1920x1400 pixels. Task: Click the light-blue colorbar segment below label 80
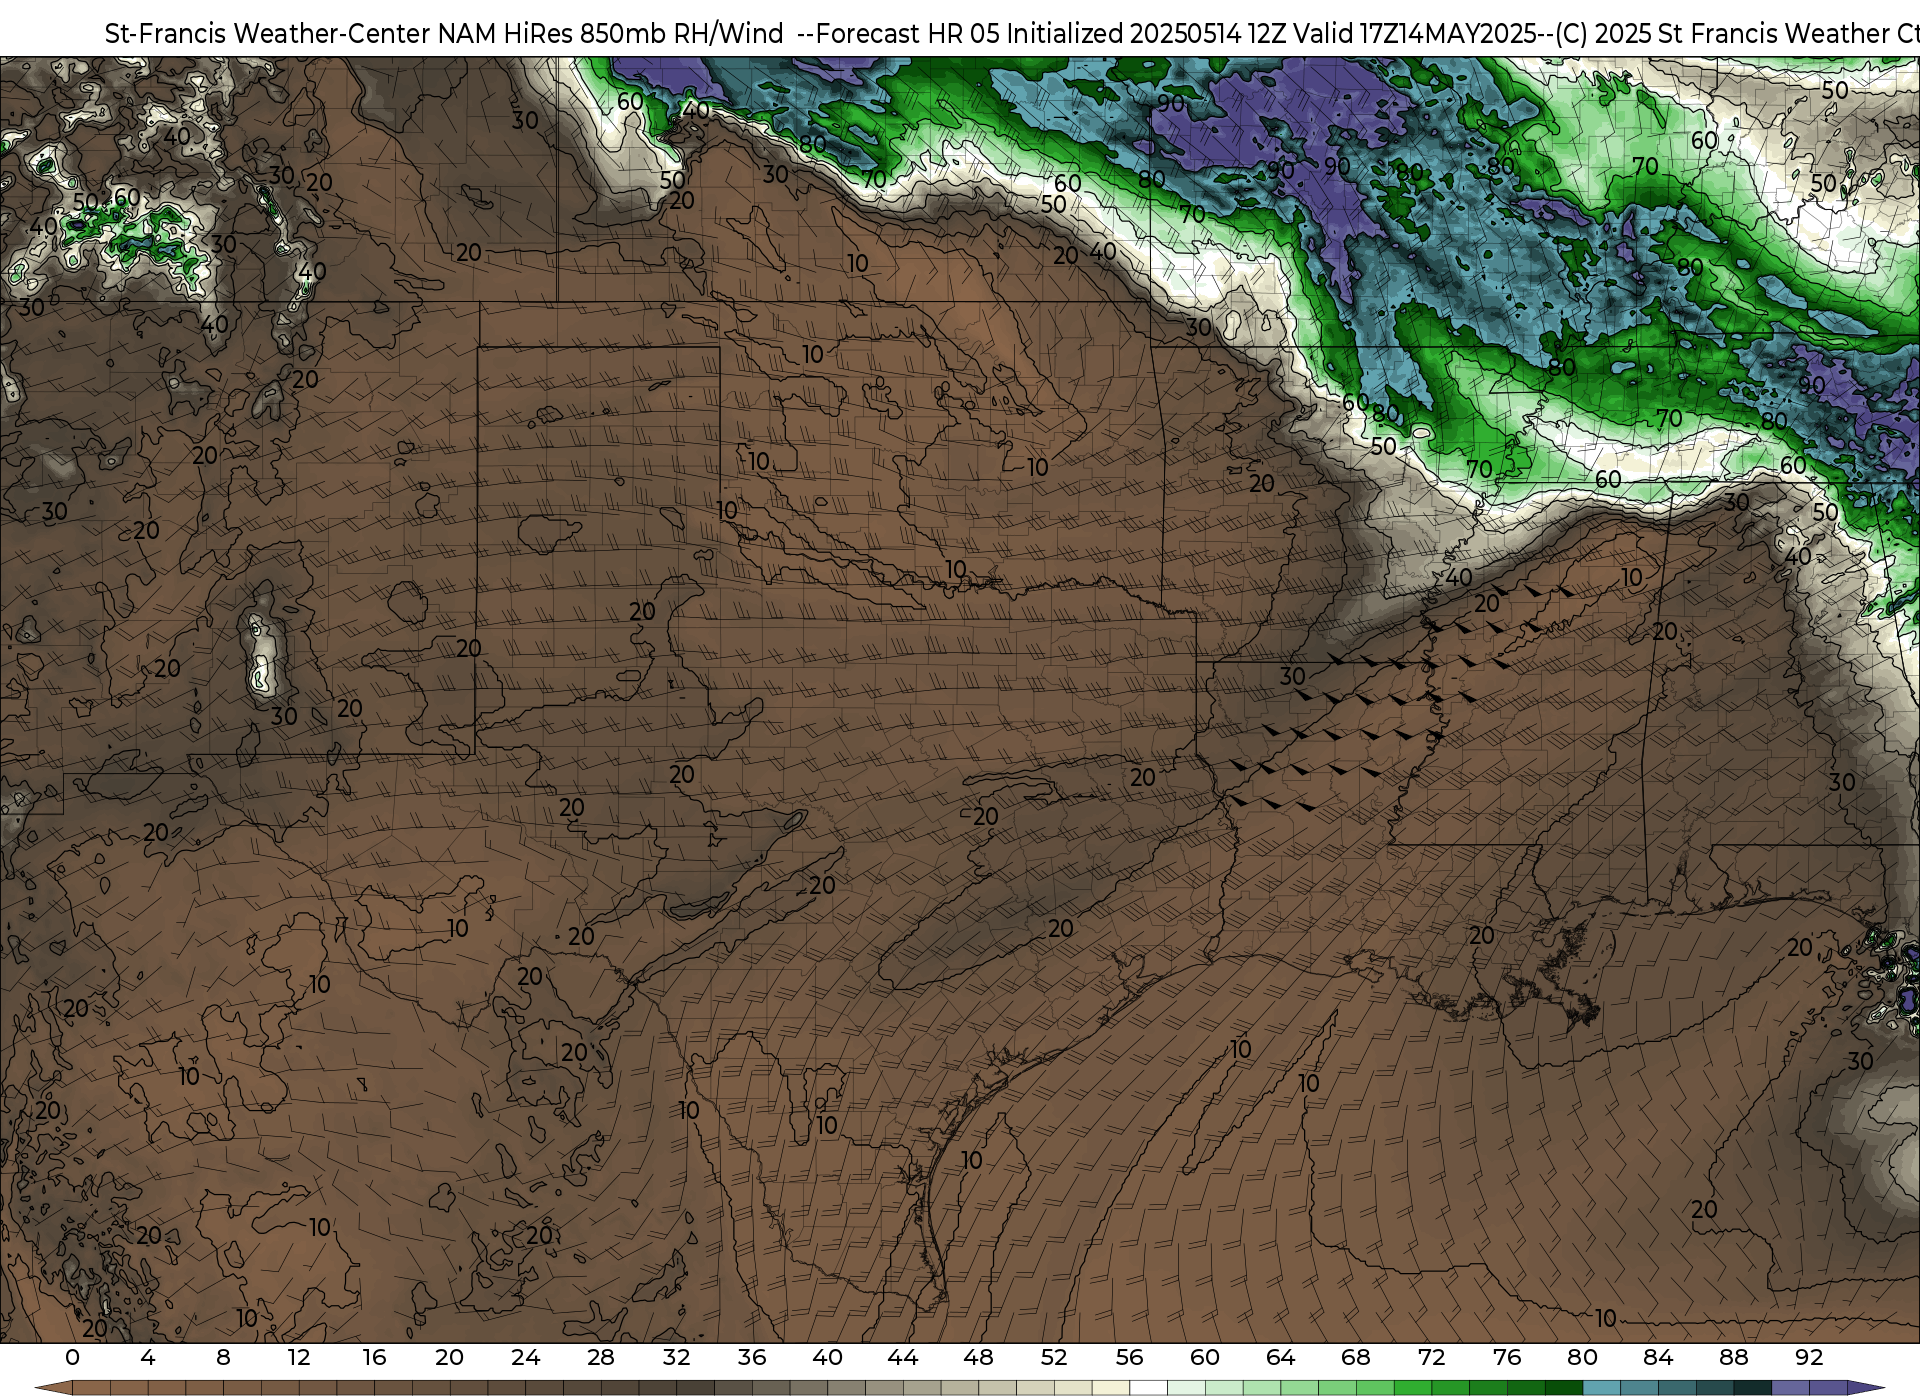[x=1601, y=1389]
